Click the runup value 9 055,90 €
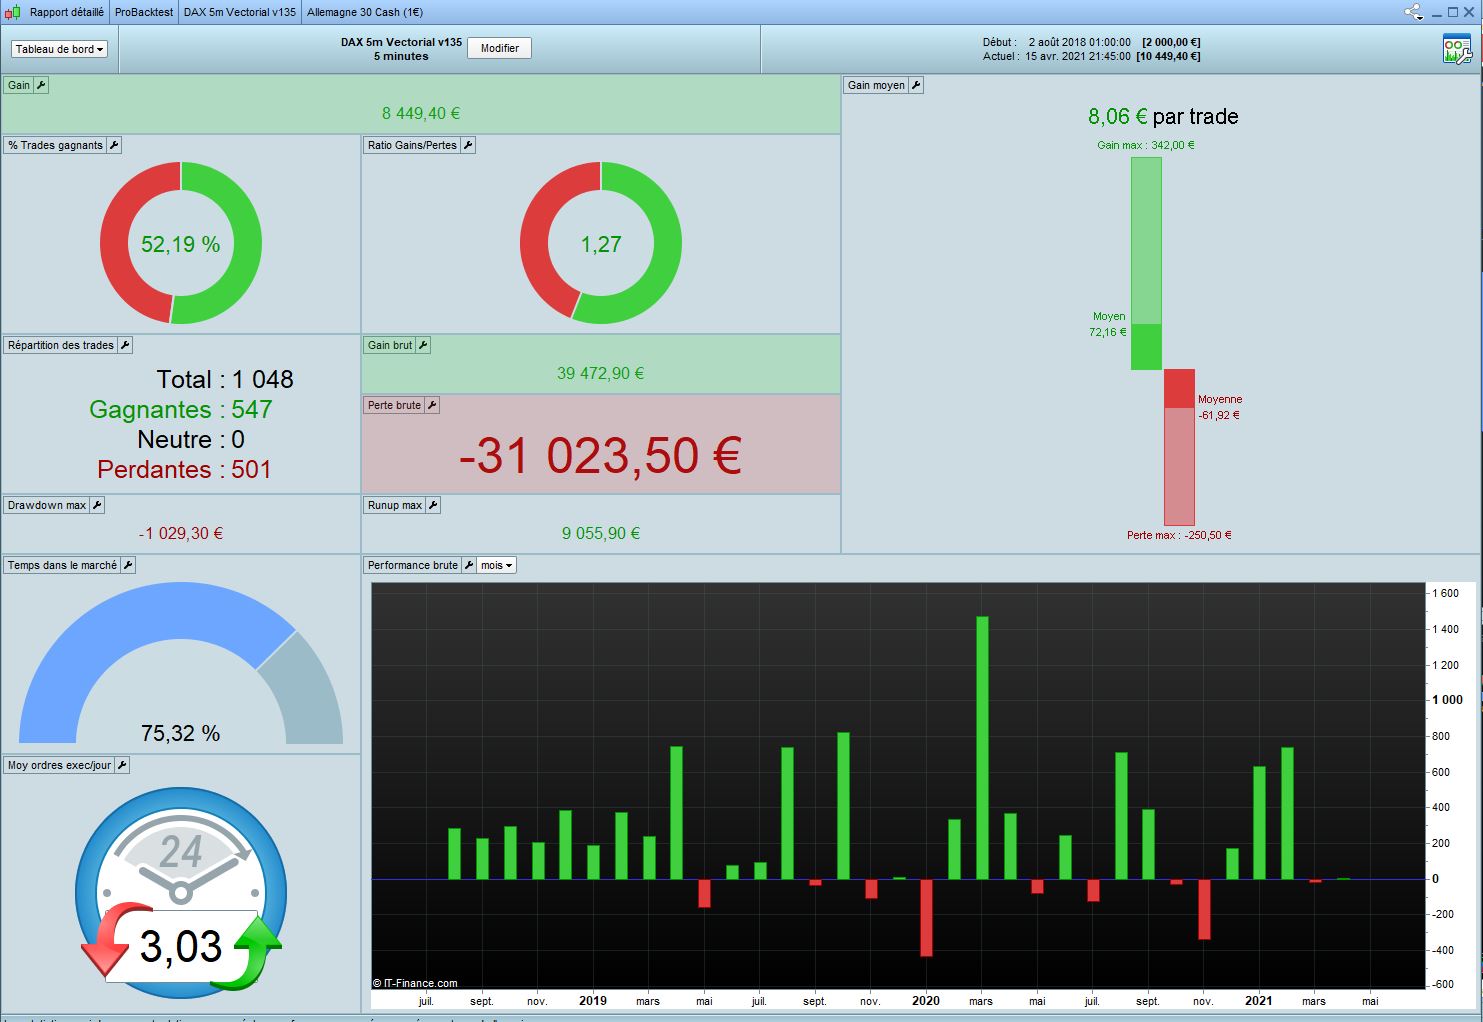 [x=600, y=534]
